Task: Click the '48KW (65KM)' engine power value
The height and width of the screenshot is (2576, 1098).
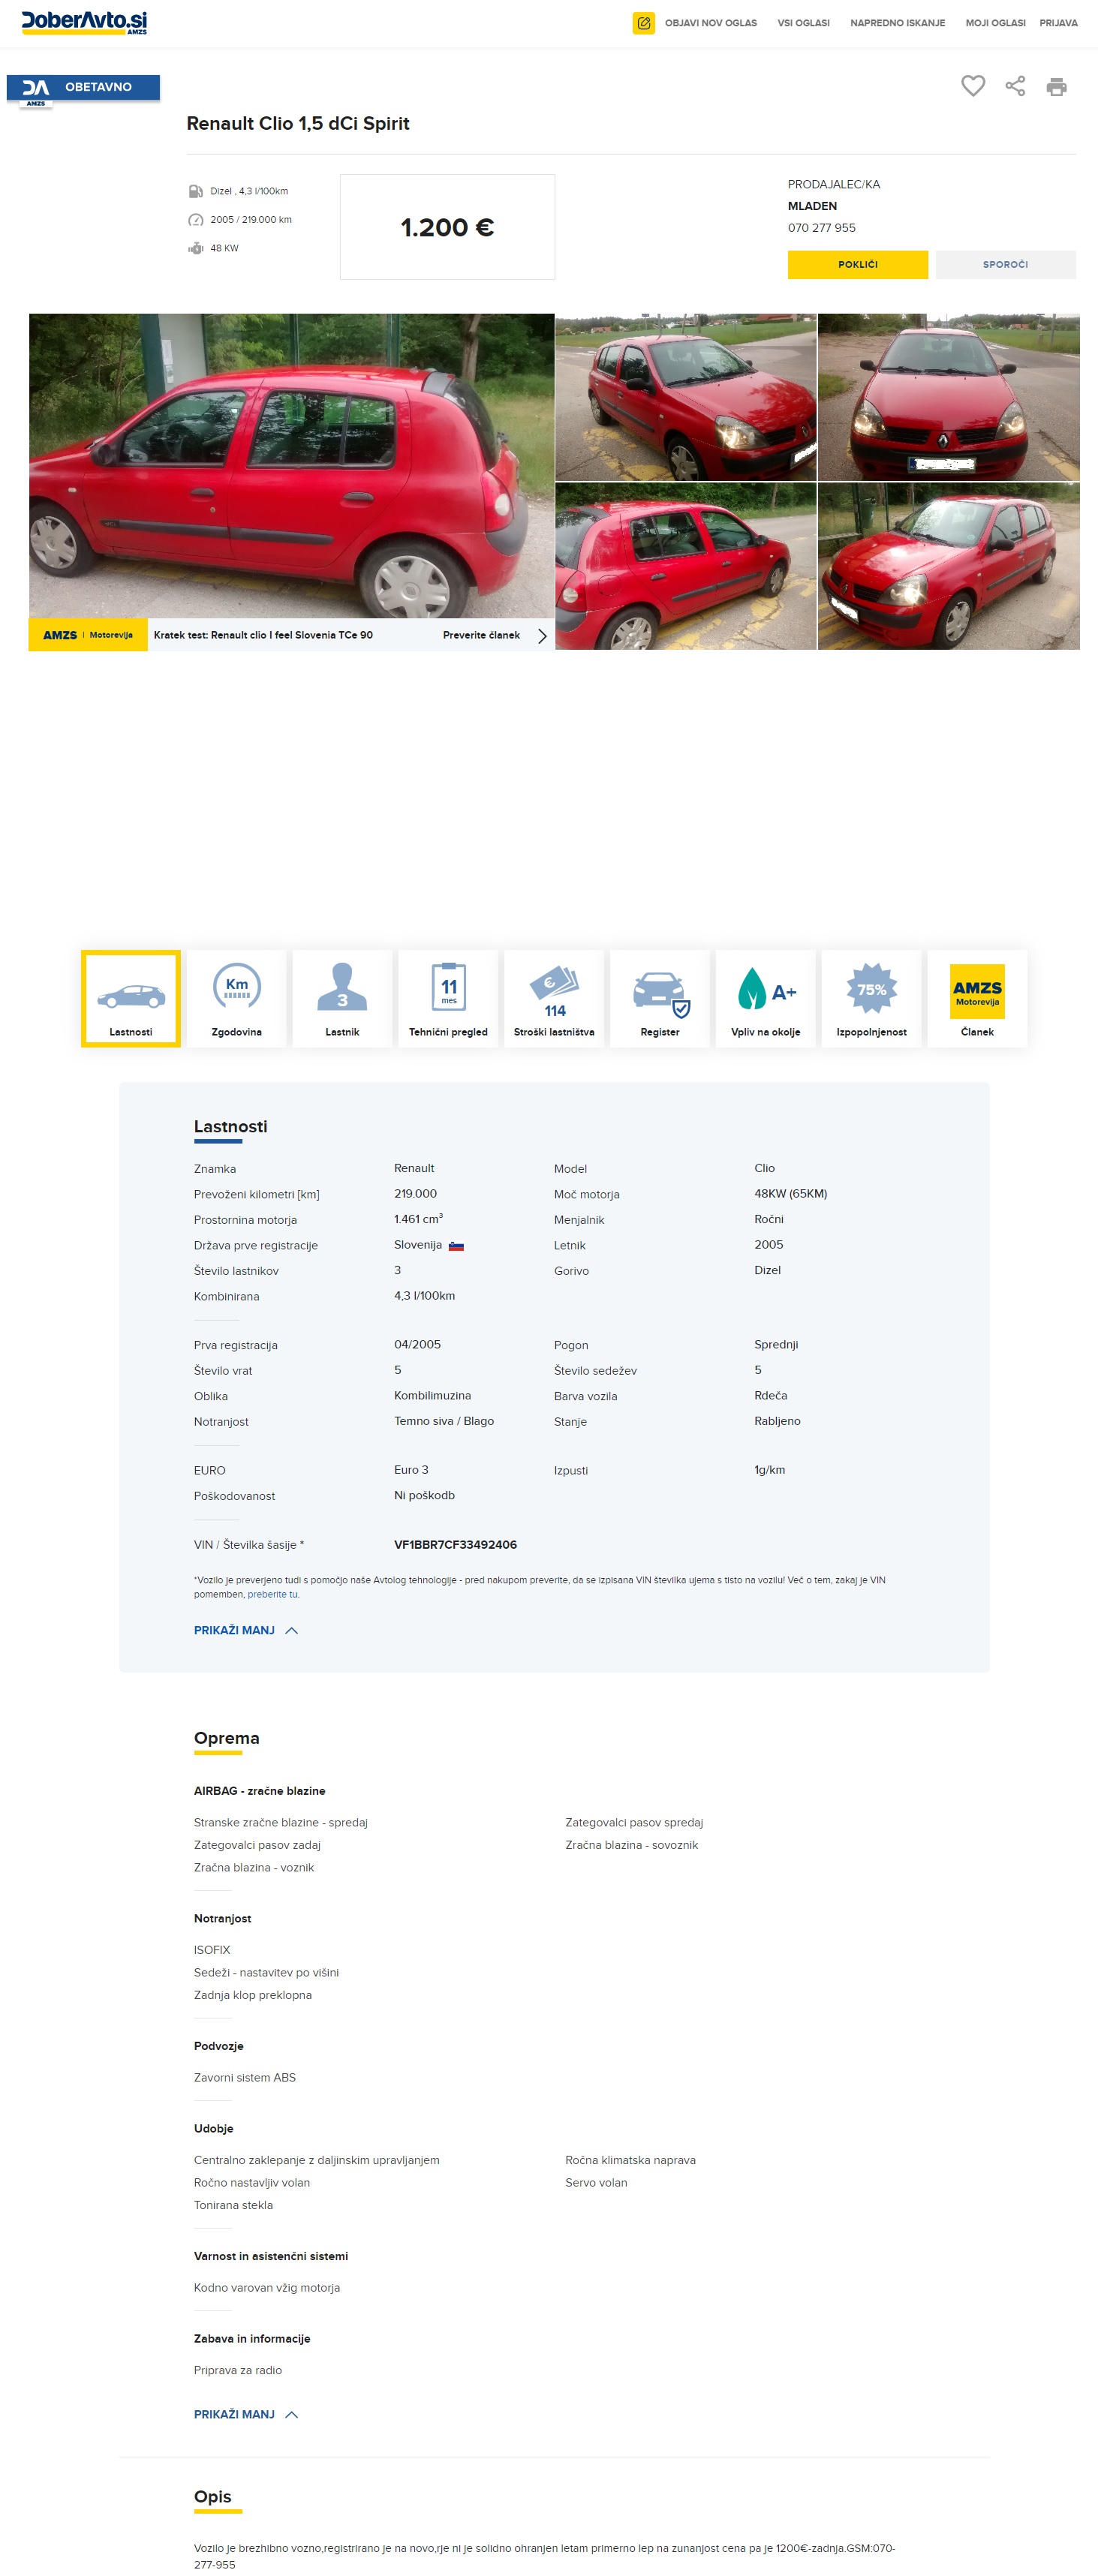Action: click(790, 1194)
